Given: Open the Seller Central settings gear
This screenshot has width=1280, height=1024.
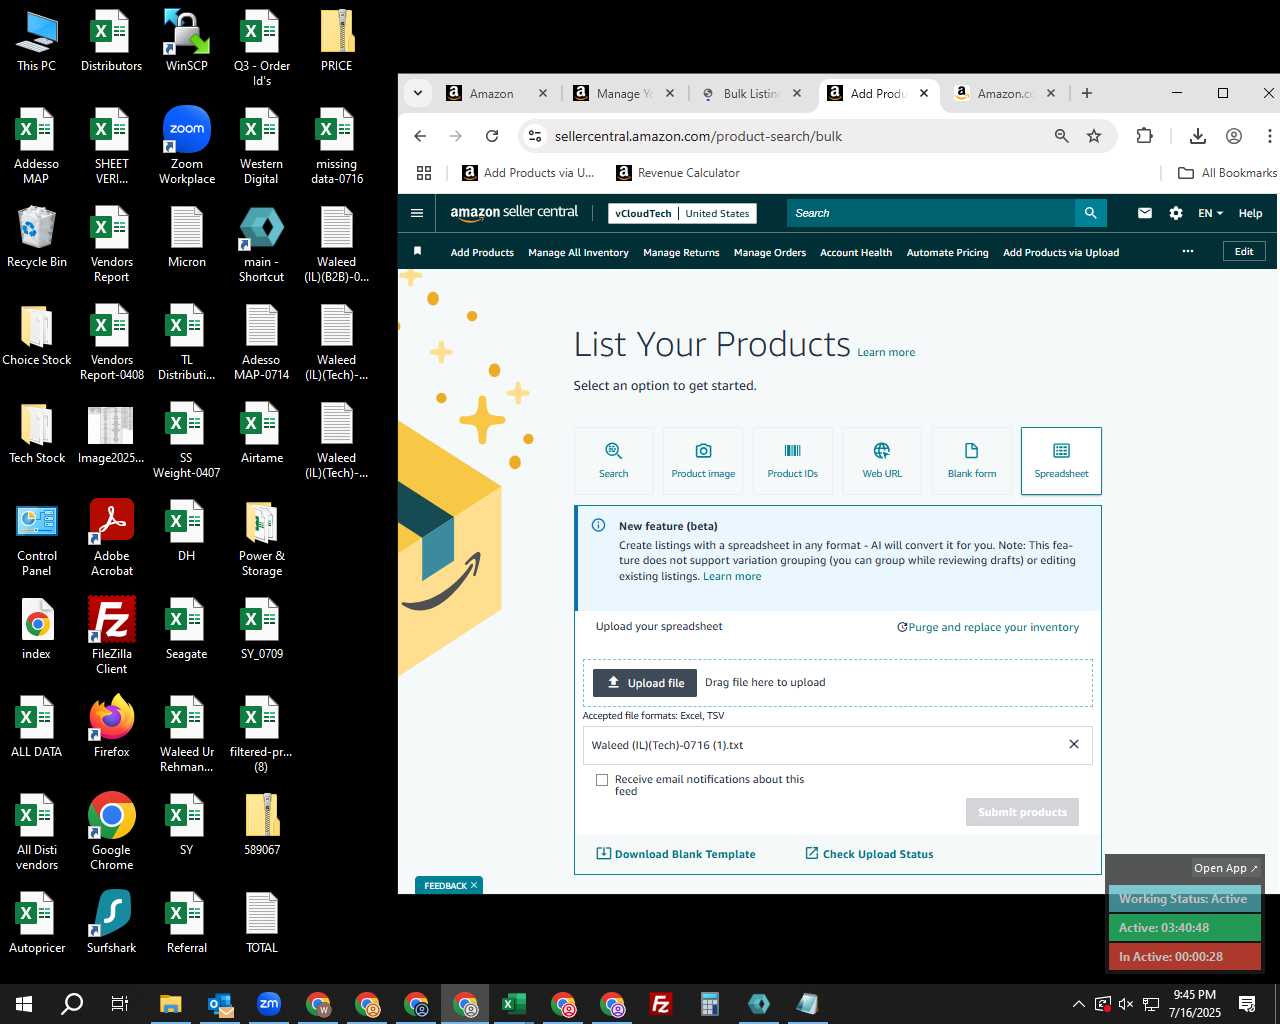Looking at the screenshot, I should pos(1176,213).
